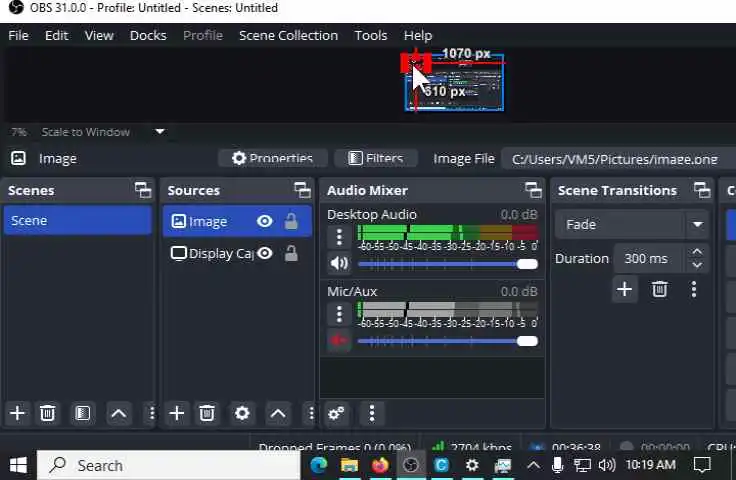This screenshot has height=480, width=736.
Task: Open transition properties three-dot menu
Action: point(694,289)
